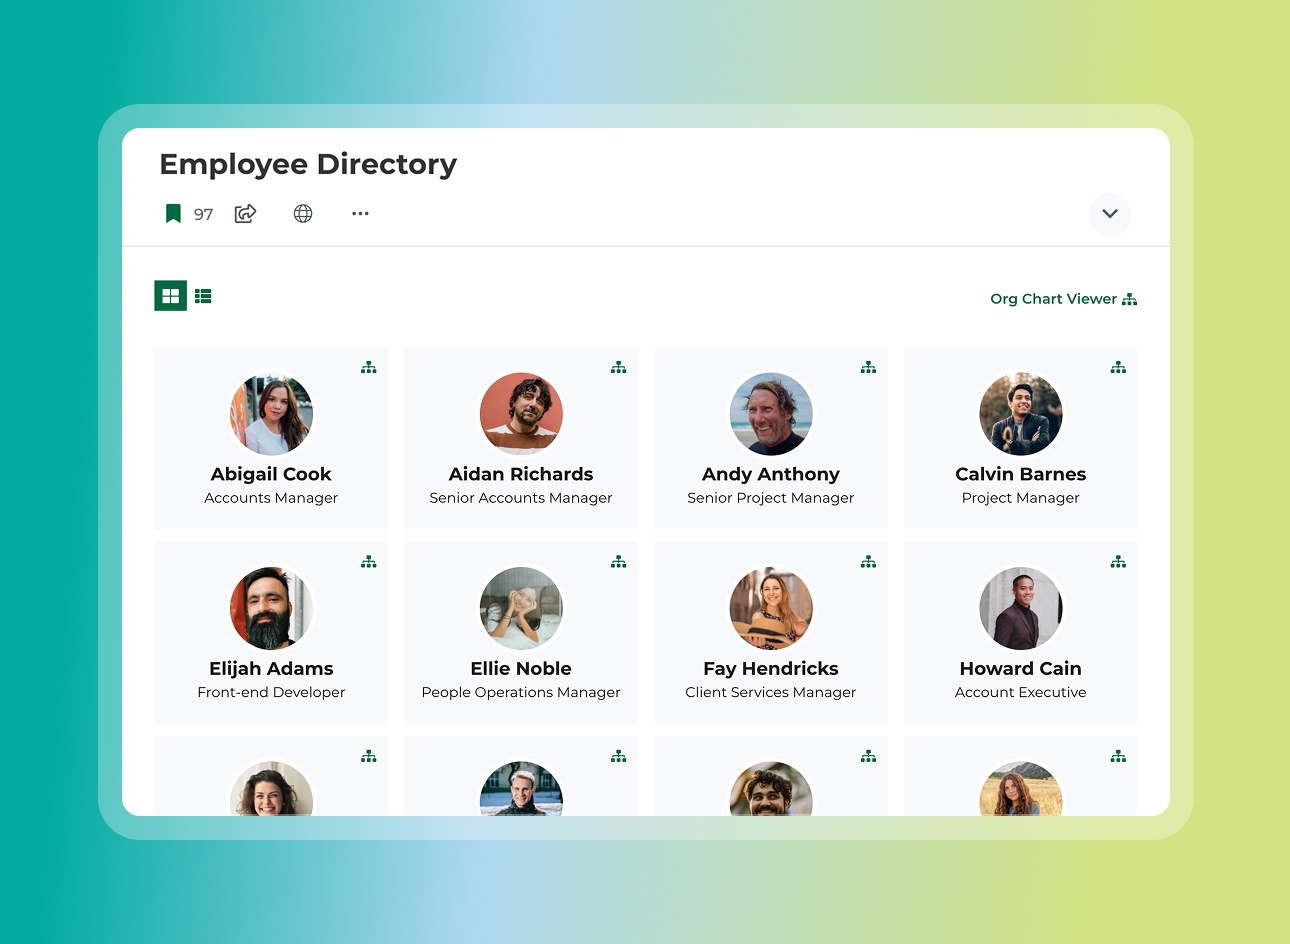
Task: Open Aidan Richards's profile card
Action: (520, 438)
